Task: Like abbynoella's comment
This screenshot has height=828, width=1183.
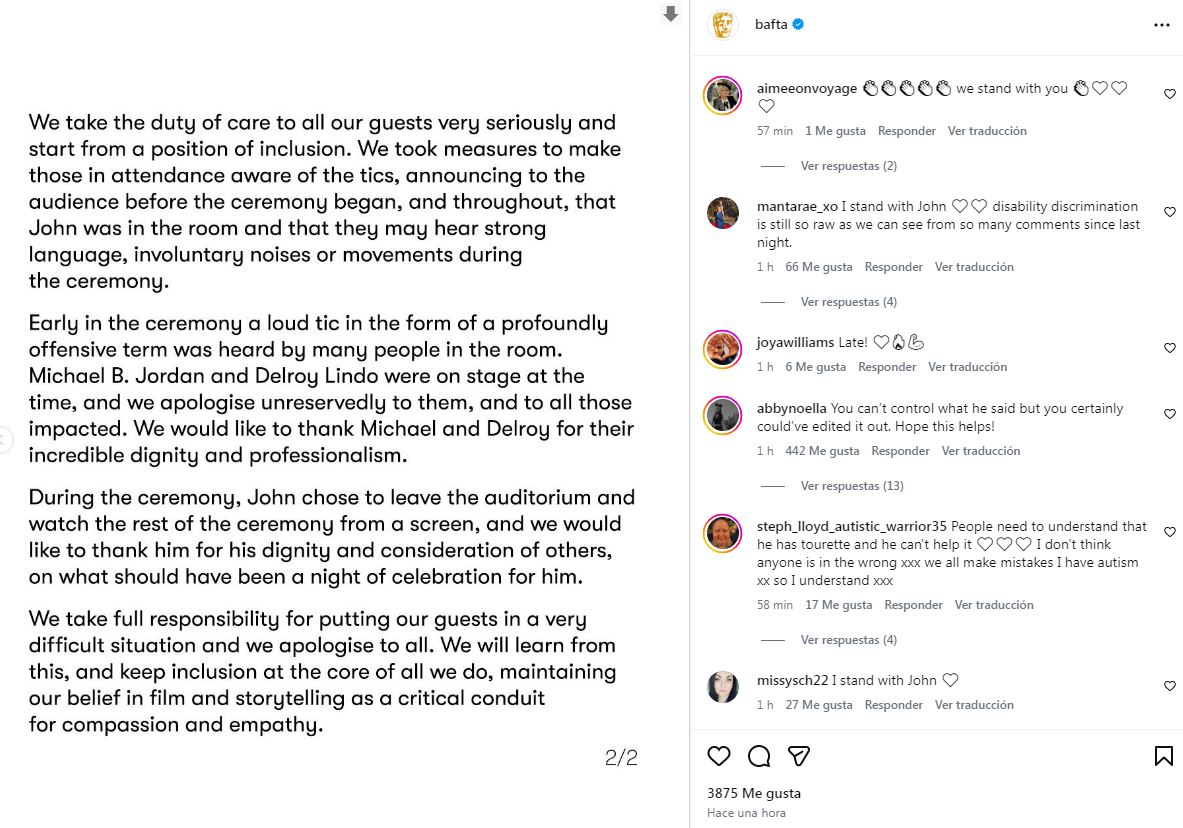Action: click(x=1170, y=414)
